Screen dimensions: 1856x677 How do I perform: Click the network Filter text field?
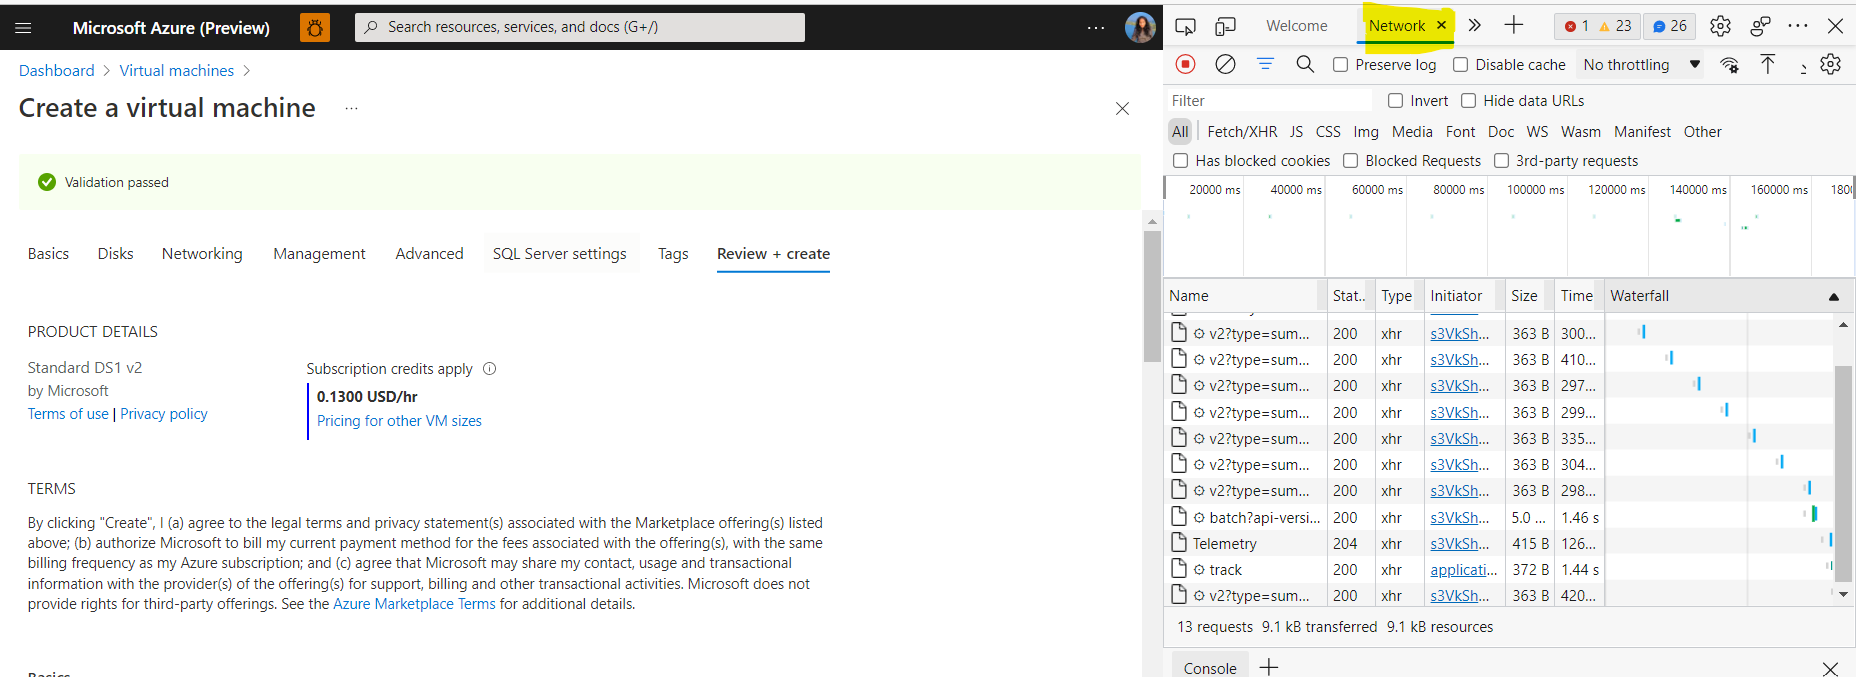tap(1270, 101)
